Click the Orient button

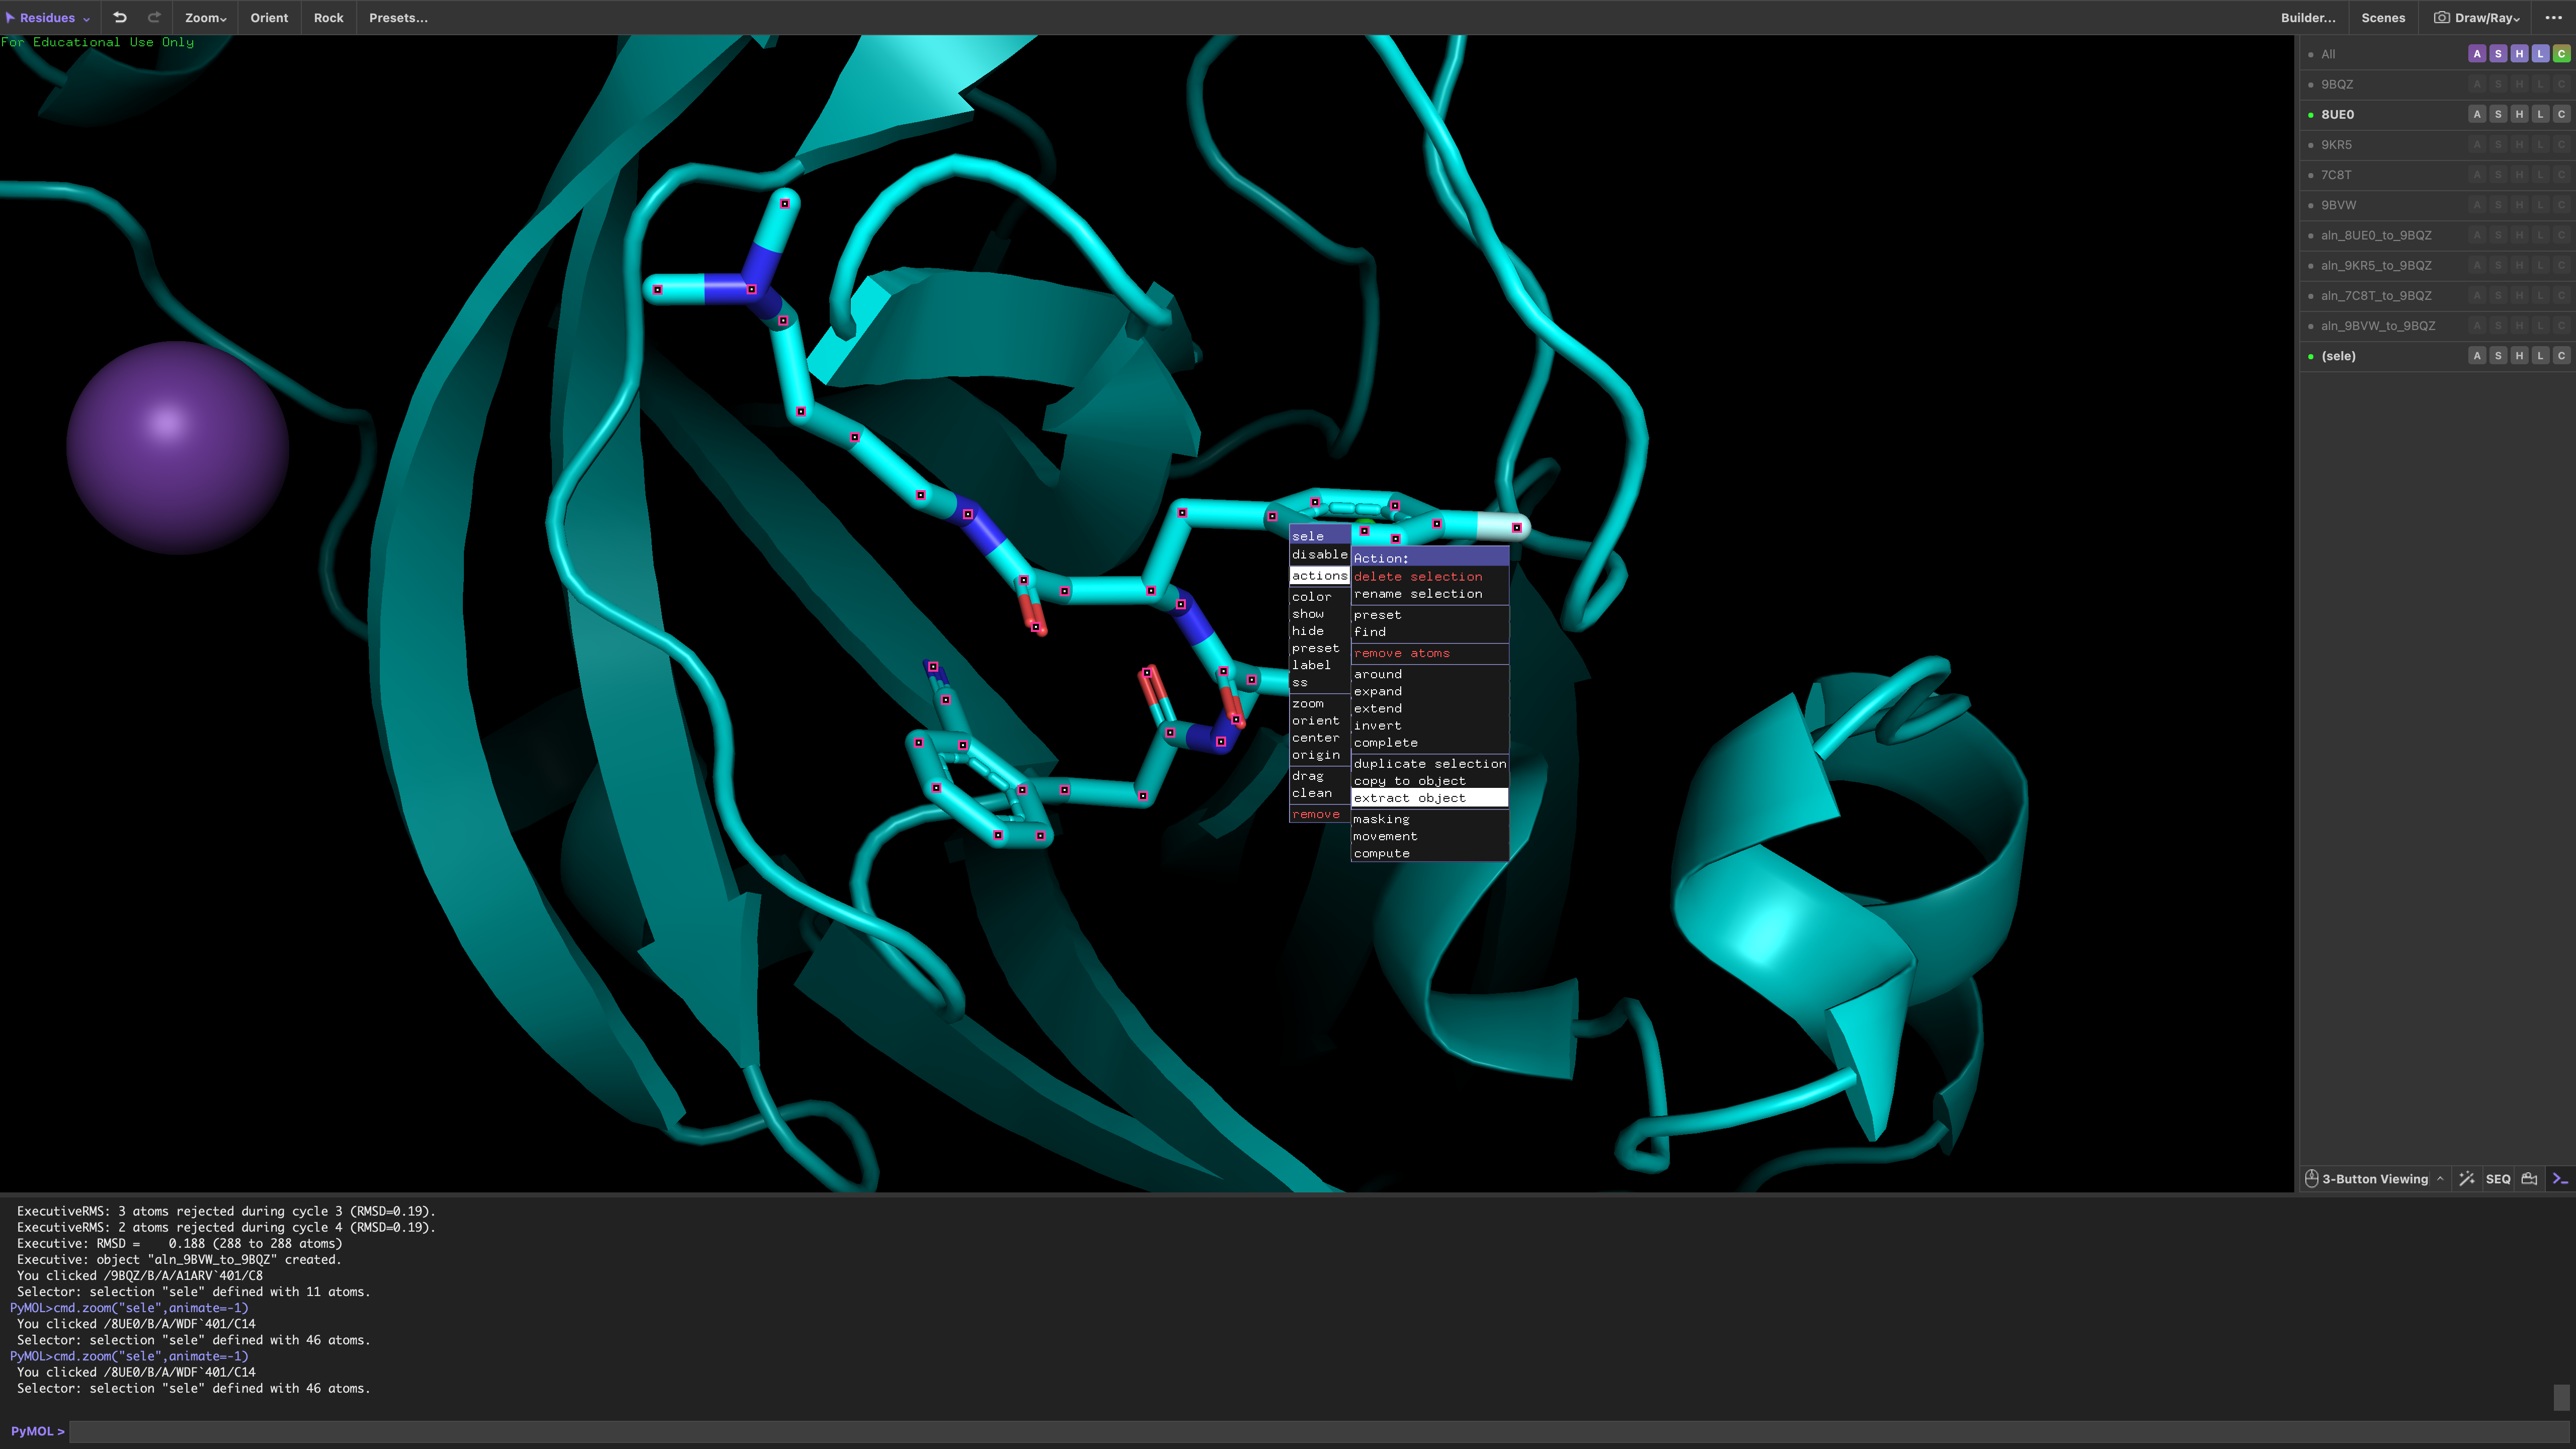coord(269,17)
